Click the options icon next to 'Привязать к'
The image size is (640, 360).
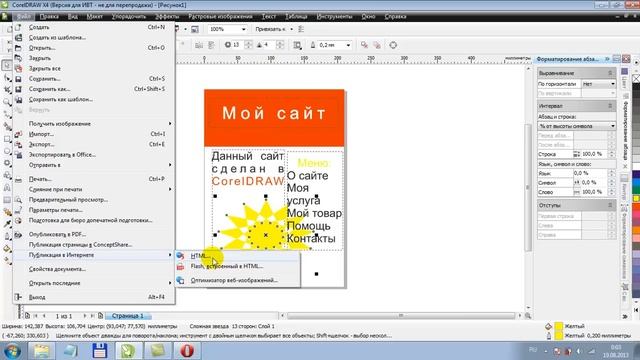[x=301, y=29]
